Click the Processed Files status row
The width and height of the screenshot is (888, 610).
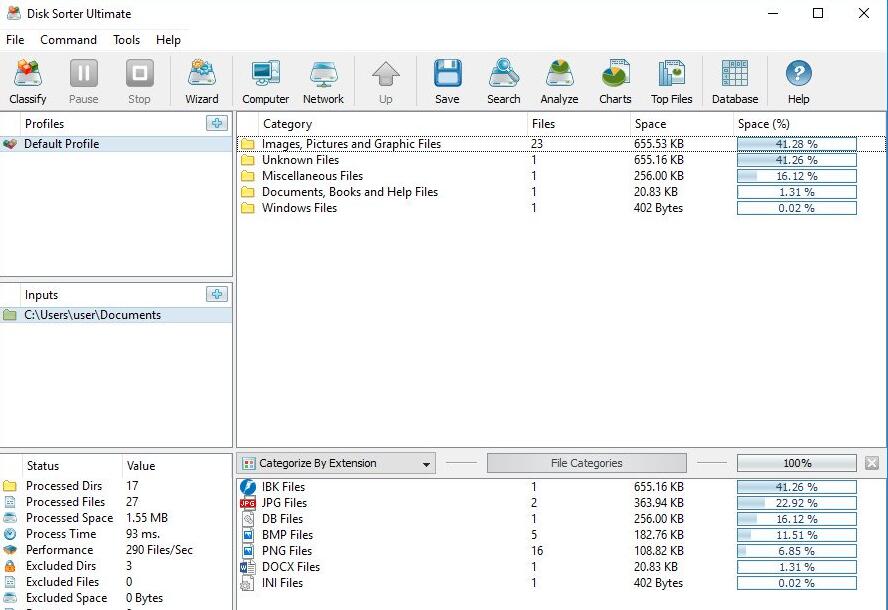116,502
